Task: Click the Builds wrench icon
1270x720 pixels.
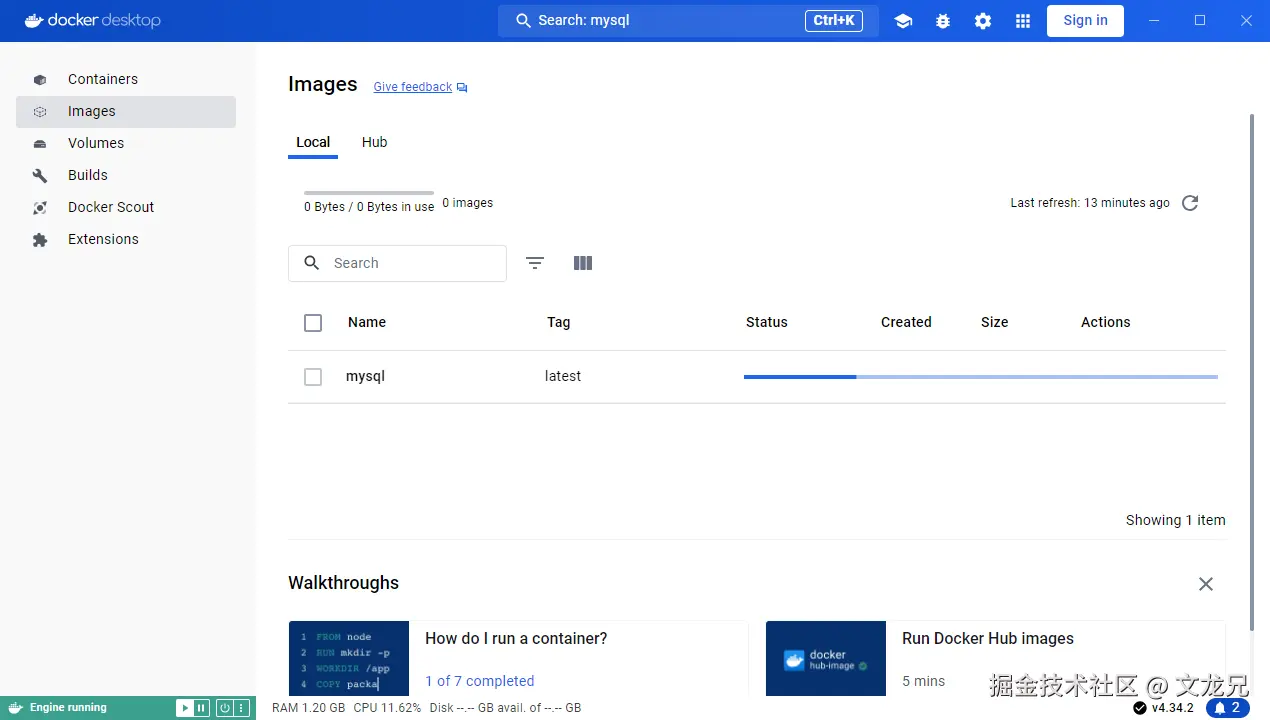Action: point(40,176)
